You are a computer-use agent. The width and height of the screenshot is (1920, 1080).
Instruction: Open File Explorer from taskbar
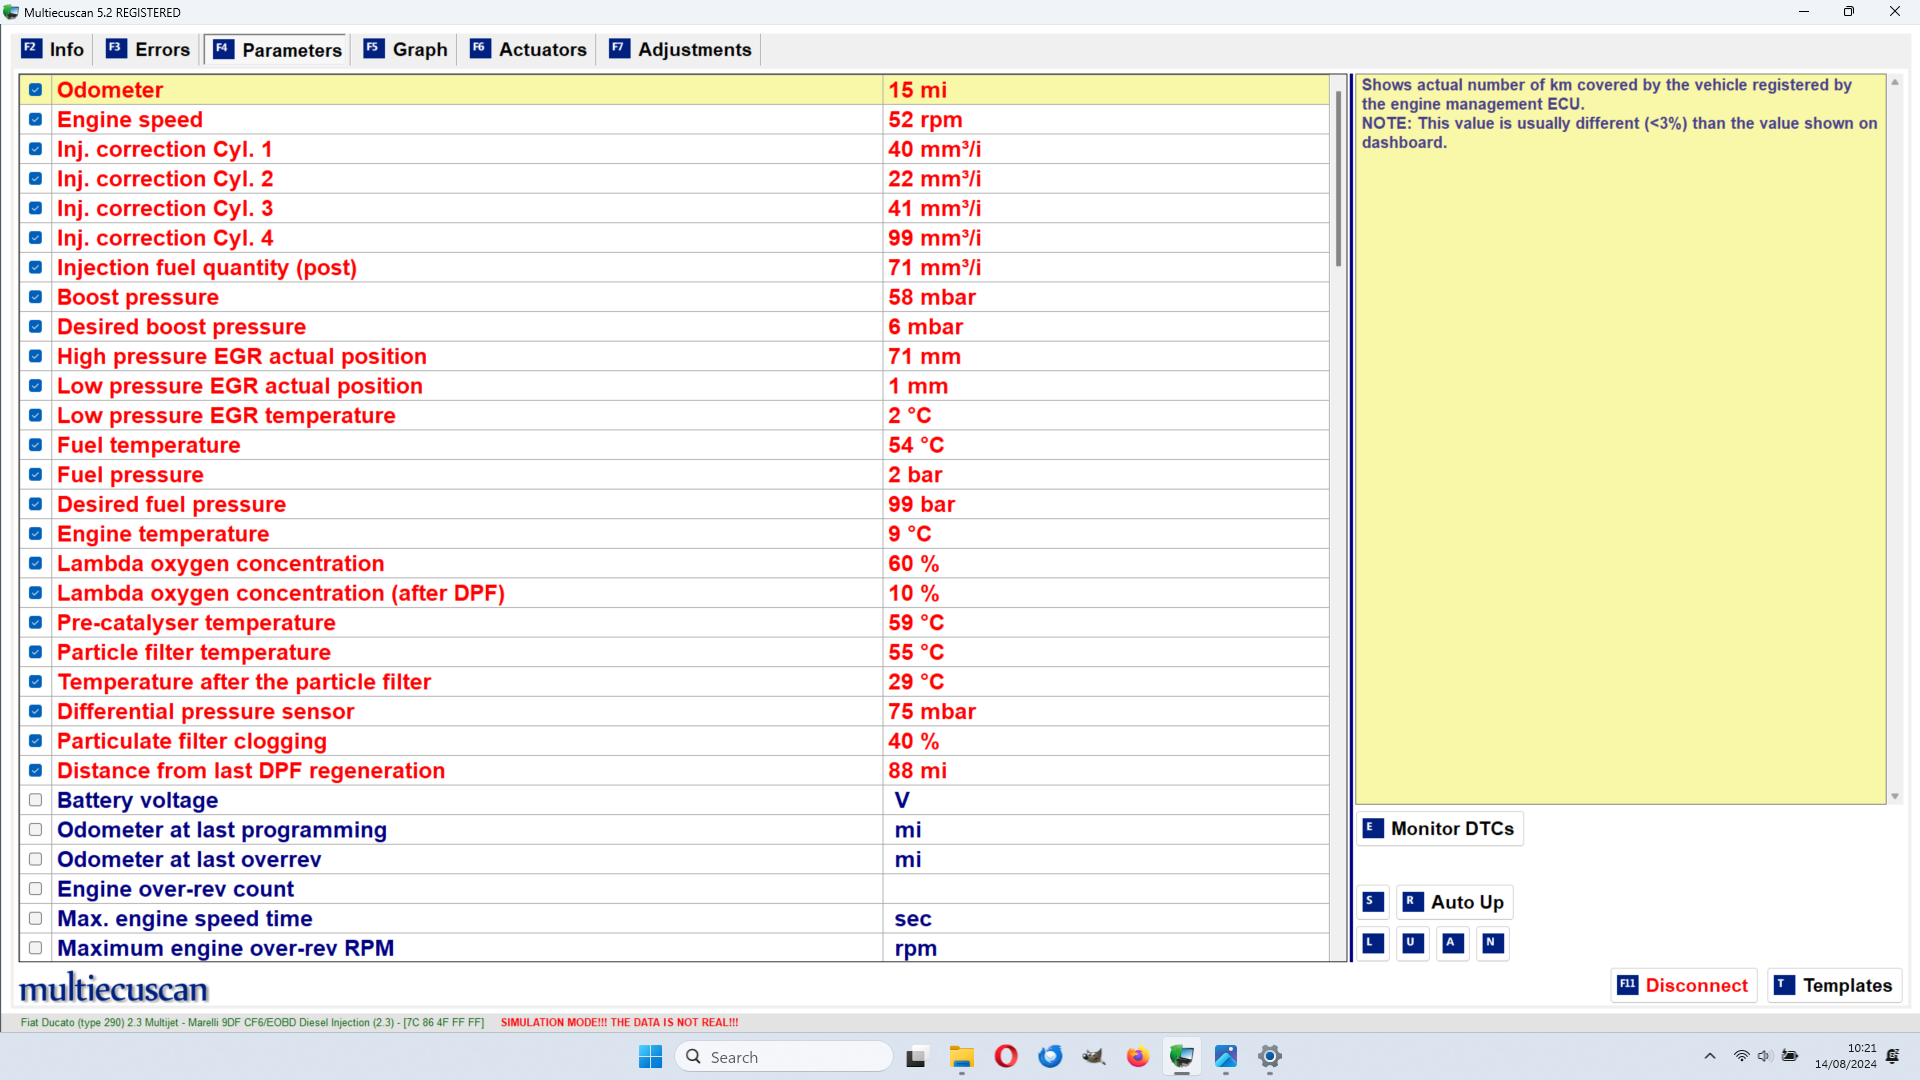point(962,1057)
